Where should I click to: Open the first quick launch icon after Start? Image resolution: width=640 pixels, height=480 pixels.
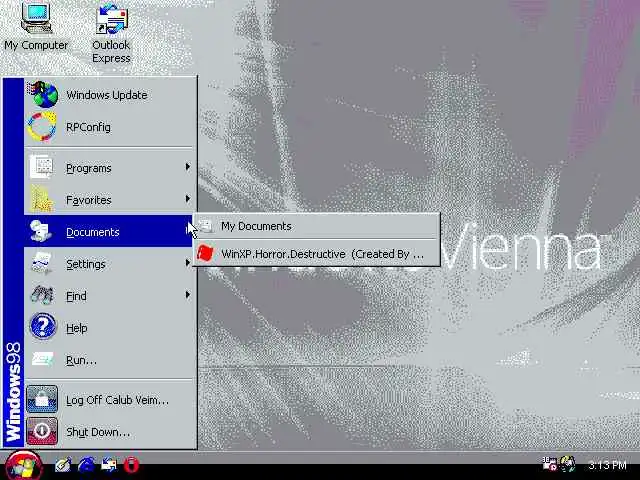tap(62, 465)
